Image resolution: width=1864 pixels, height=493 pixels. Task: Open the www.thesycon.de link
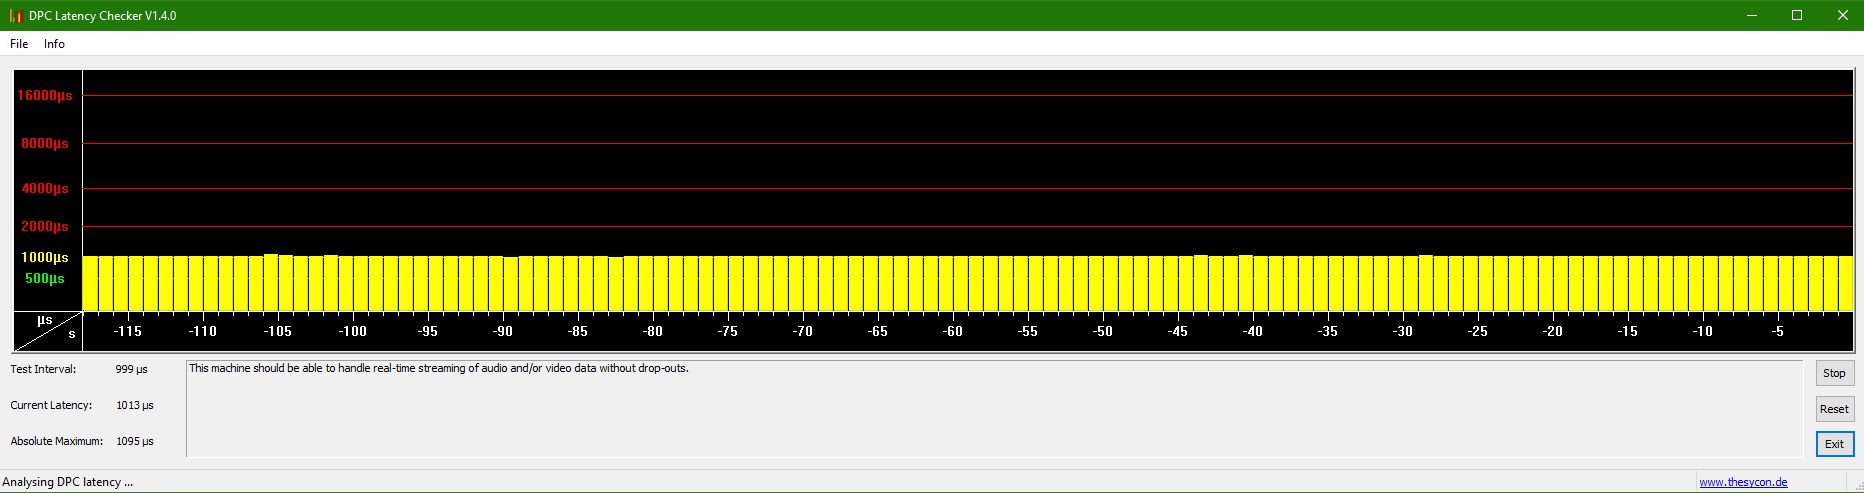point(1743,482)
